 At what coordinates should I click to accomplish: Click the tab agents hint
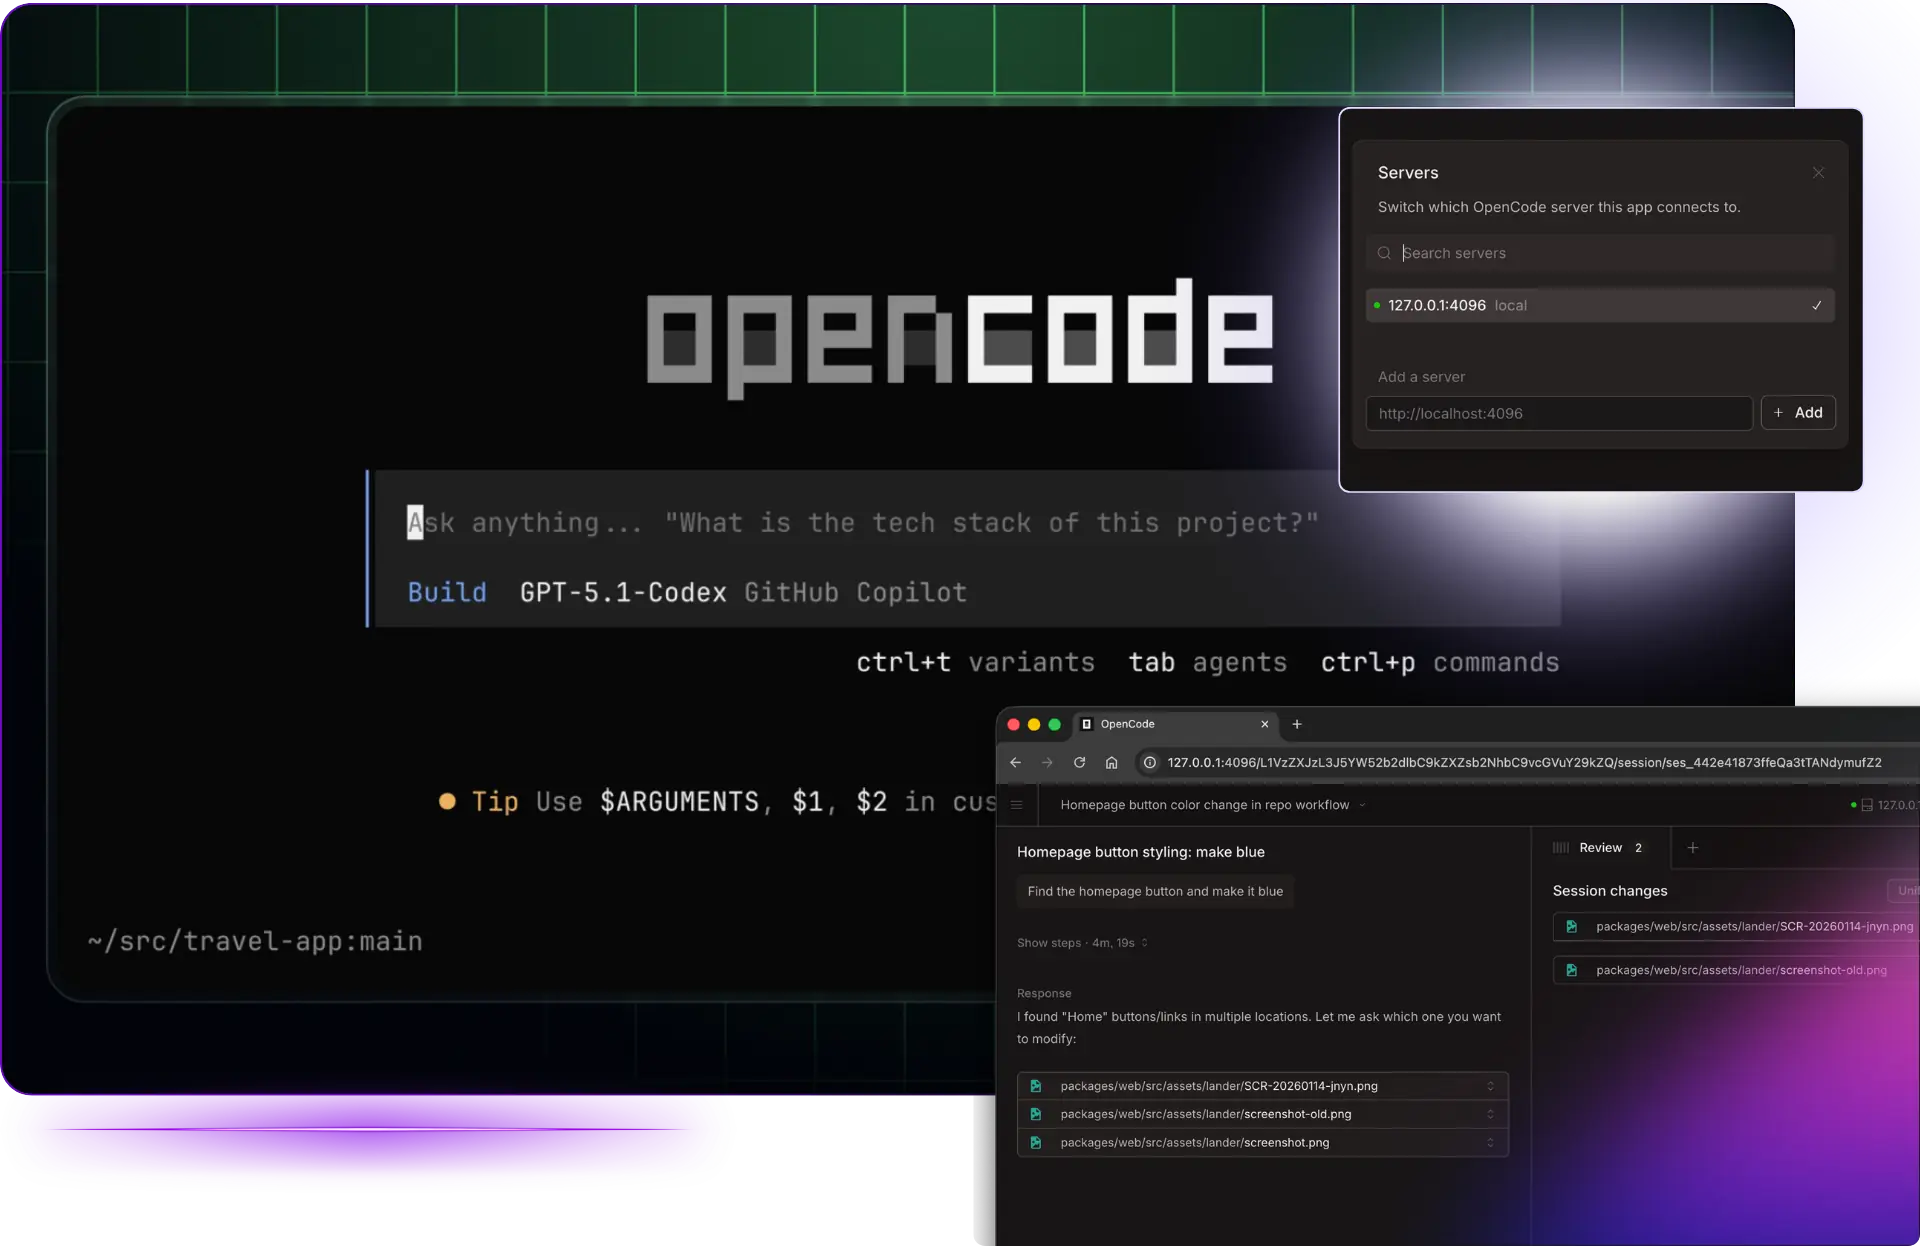1208,662
